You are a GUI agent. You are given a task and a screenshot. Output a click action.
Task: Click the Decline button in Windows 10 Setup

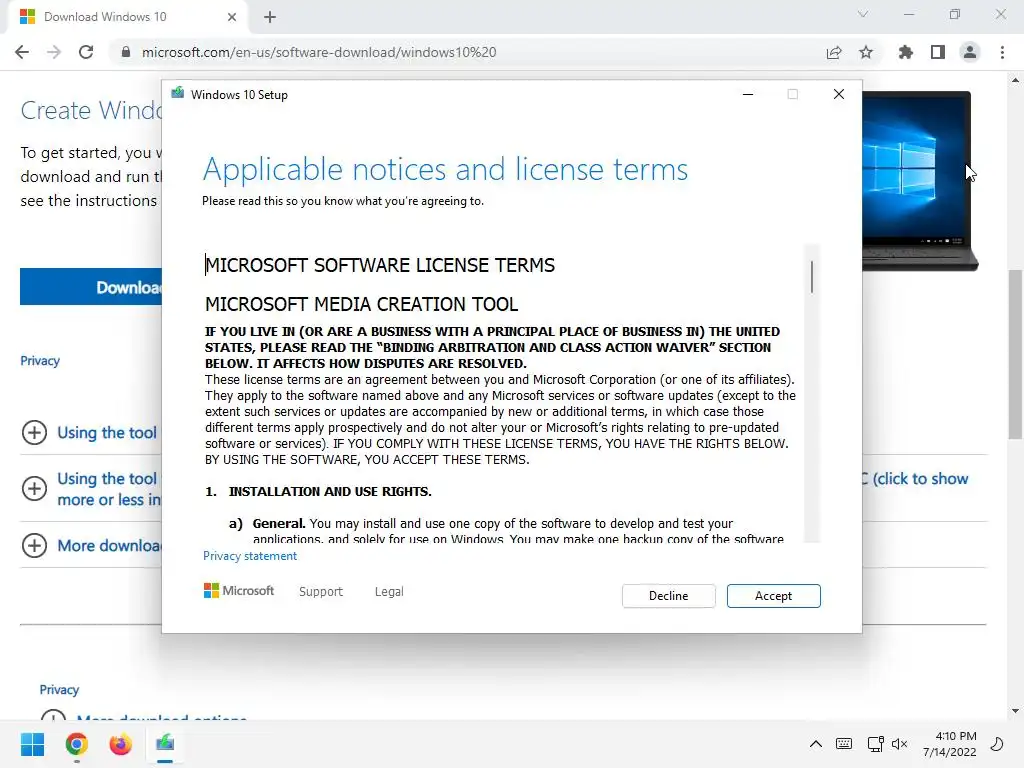(x=668, y=596)
